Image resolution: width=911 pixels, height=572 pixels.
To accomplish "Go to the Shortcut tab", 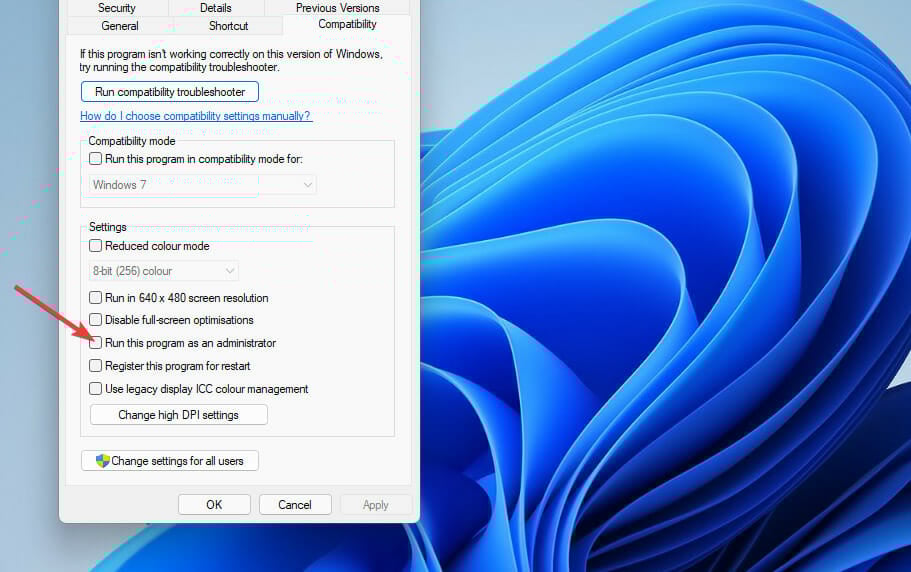I will [x=228, y=26].
